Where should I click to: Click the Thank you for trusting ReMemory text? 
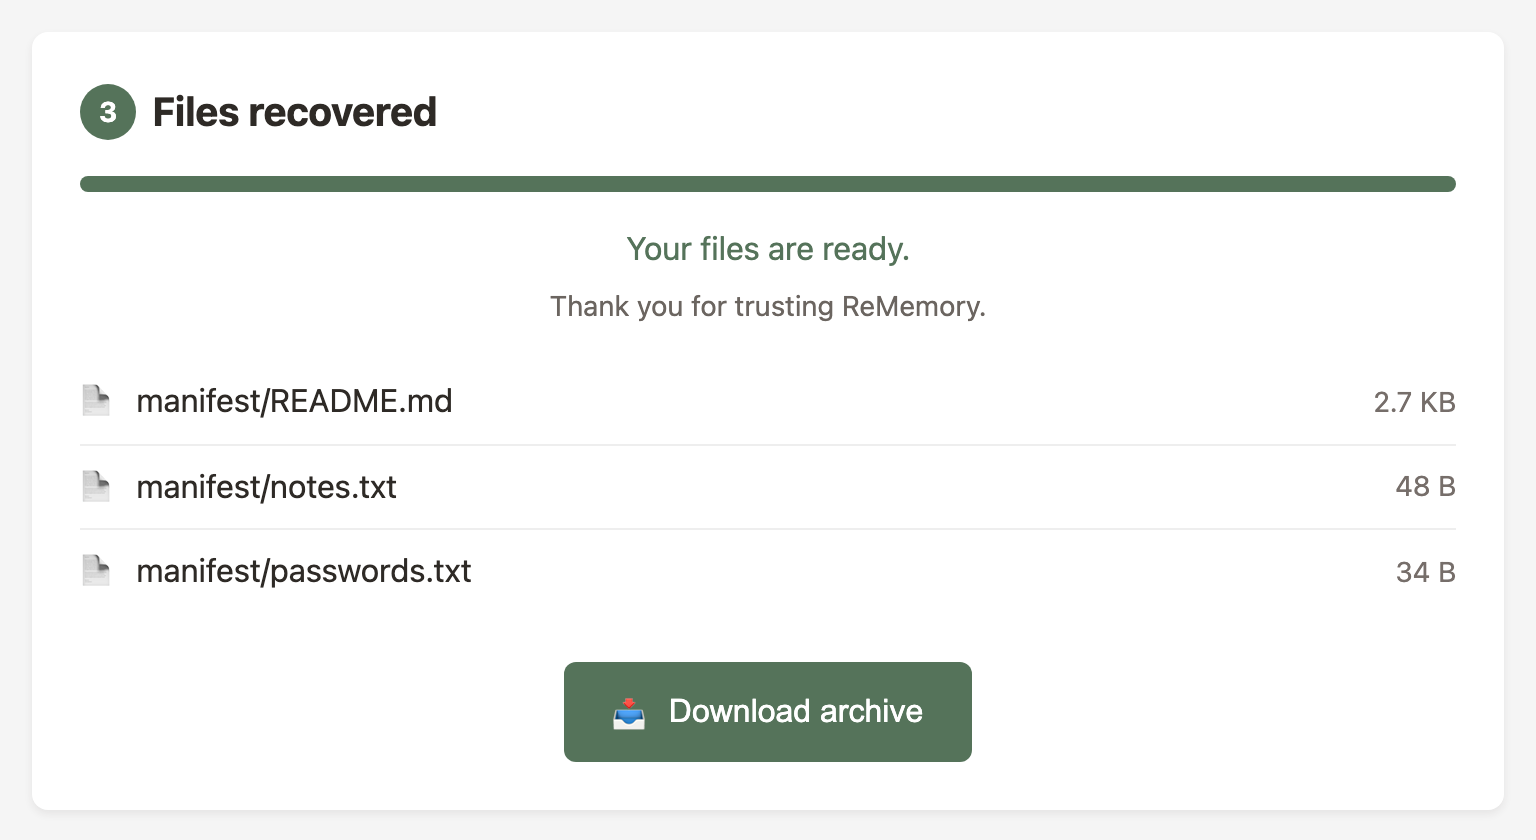tap(768, 306)
